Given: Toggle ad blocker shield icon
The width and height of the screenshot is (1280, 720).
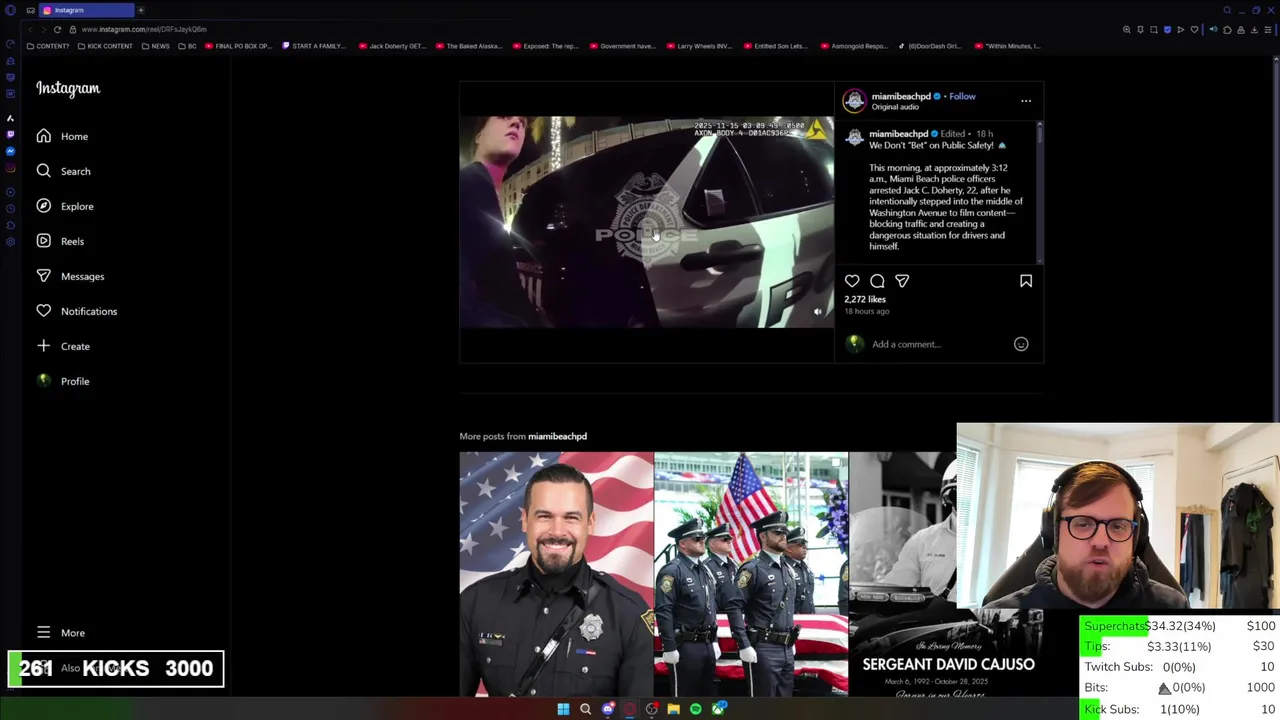Looking at the screenshot, I should [x=1167, y=30].
